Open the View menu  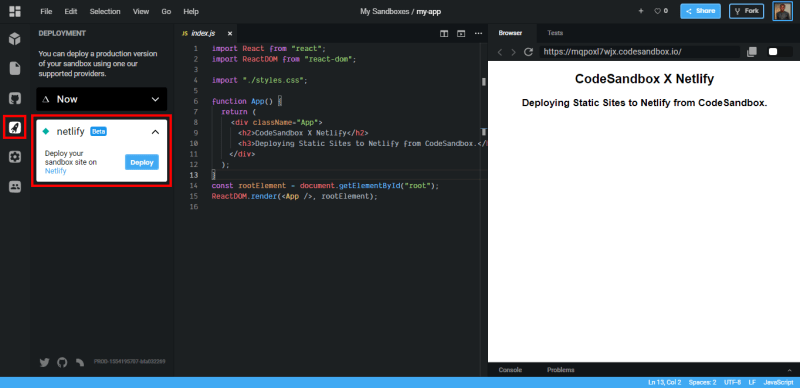pyautogui.click(x=141, y=11)
